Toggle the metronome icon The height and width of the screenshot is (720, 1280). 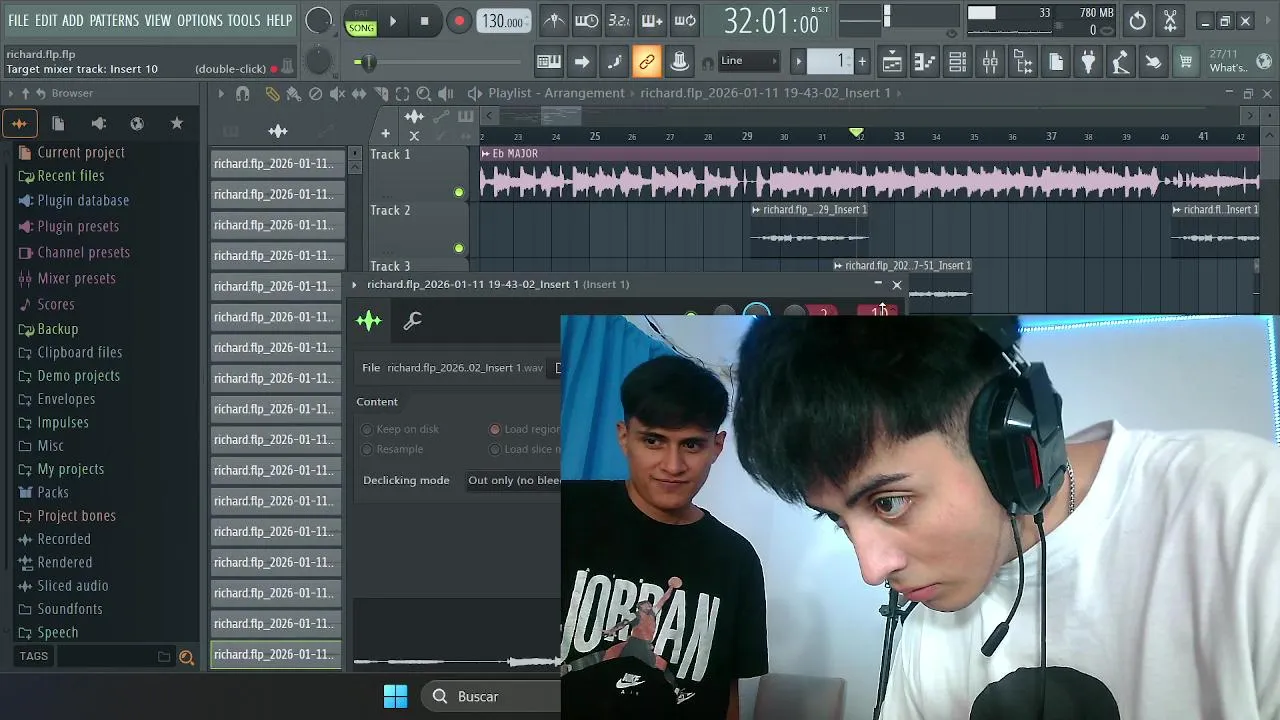[554, 21]
